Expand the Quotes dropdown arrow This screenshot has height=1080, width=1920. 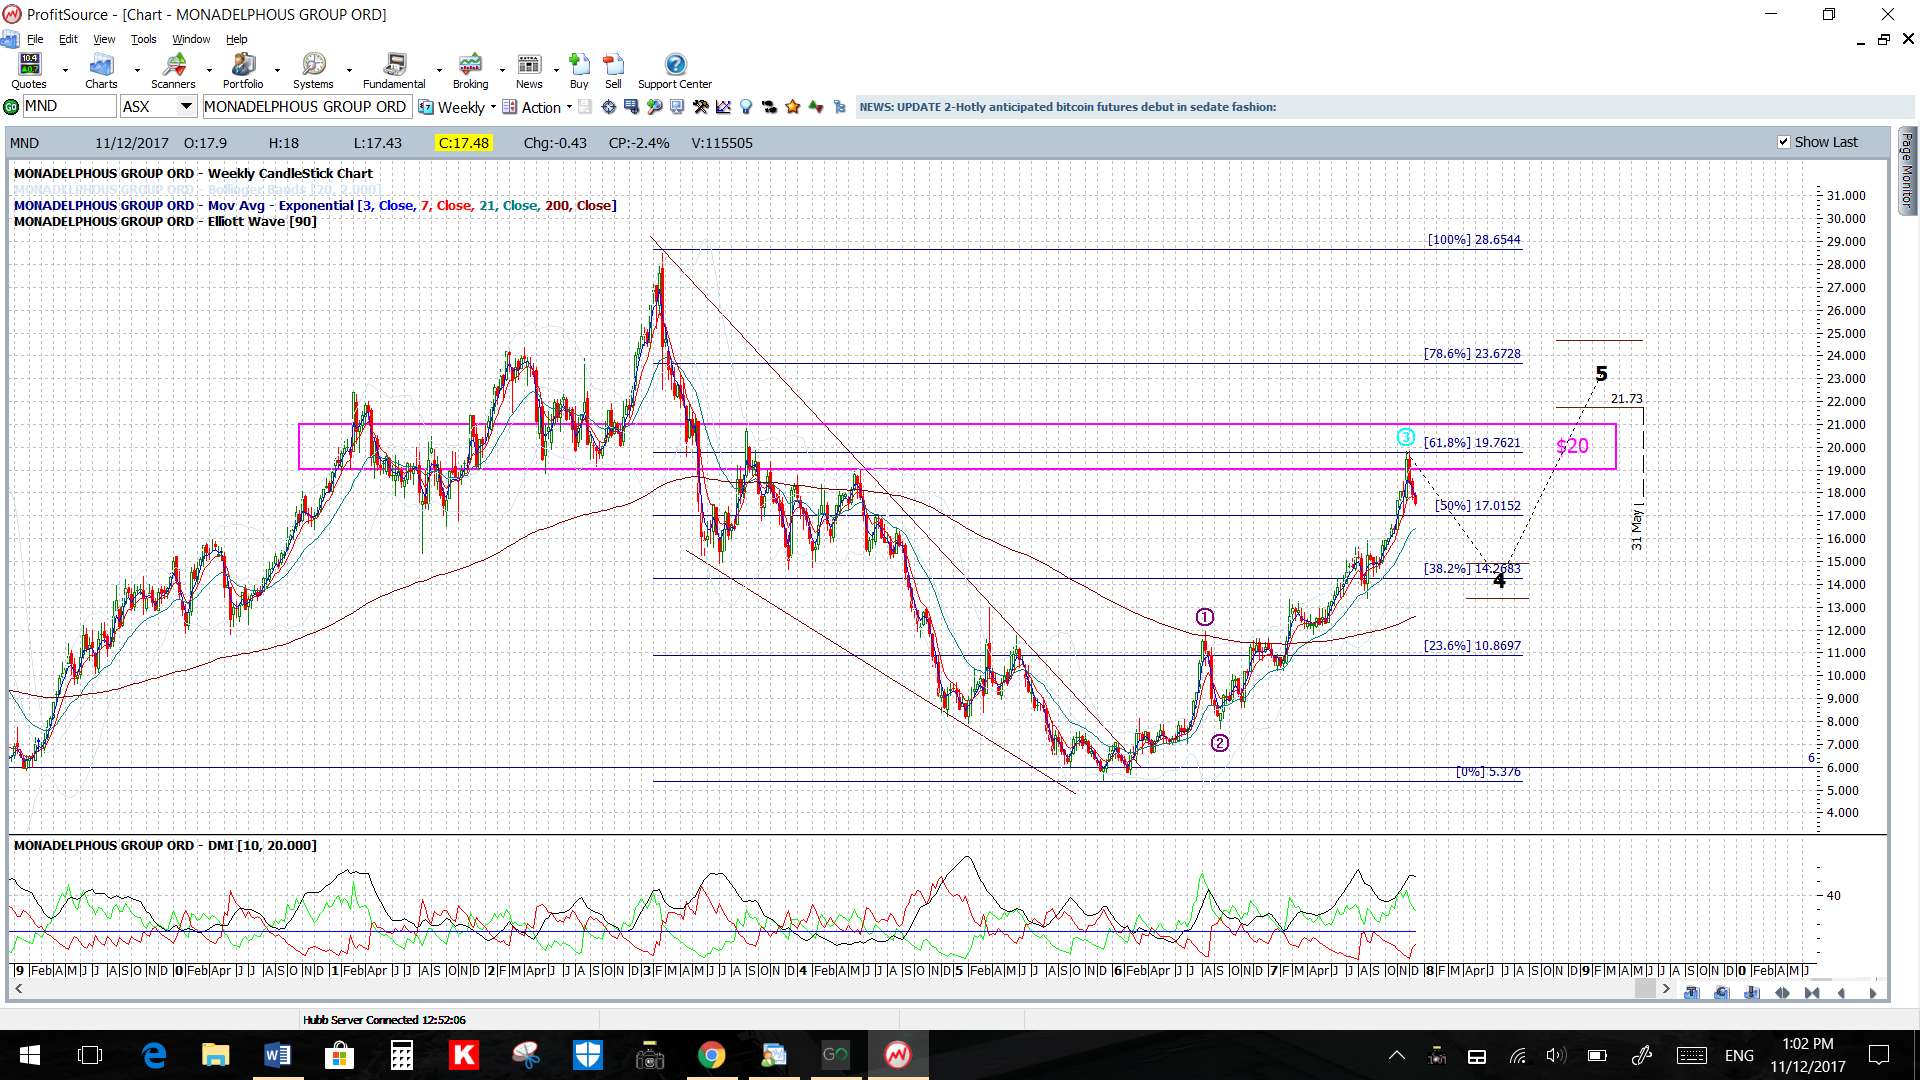(x=65, y=71)
